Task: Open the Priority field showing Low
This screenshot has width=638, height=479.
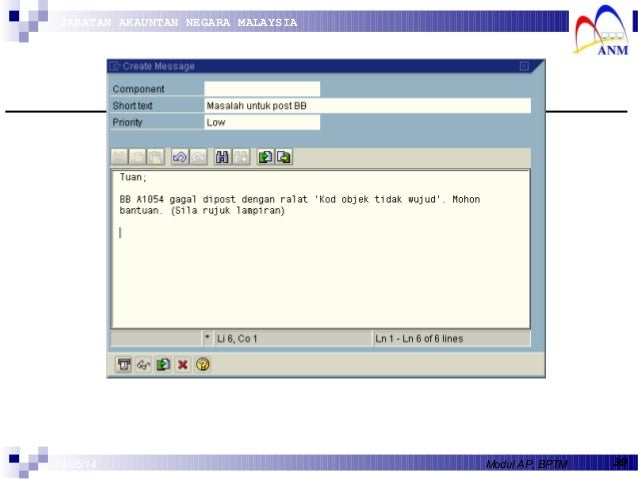Action: pyautogui.click(x=262, y=122)
